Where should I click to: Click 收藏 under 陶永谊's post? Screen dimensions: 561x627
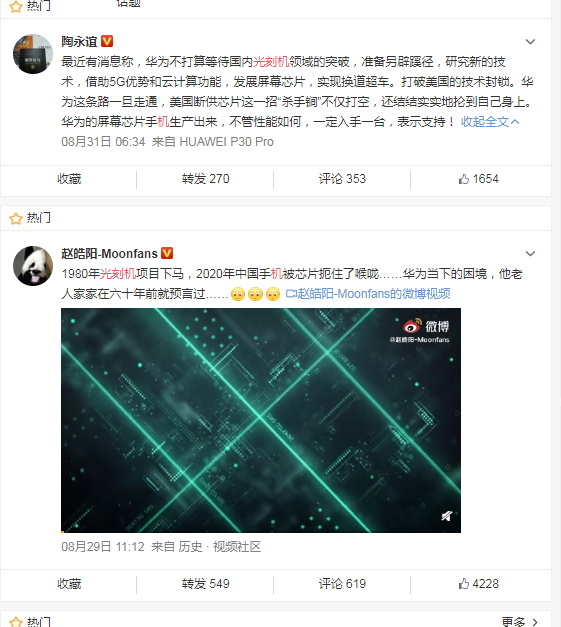[69, 179]
